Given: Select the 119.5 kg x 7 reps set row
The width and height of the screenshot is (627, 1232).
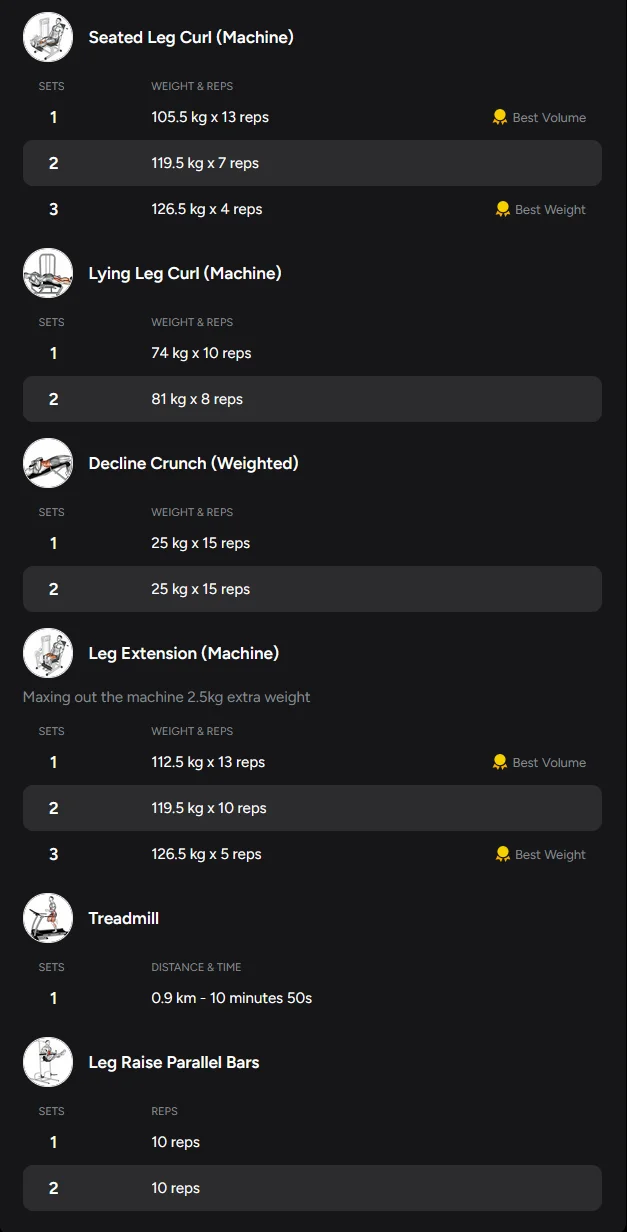Looking at the screenshot, I should 312,163.
